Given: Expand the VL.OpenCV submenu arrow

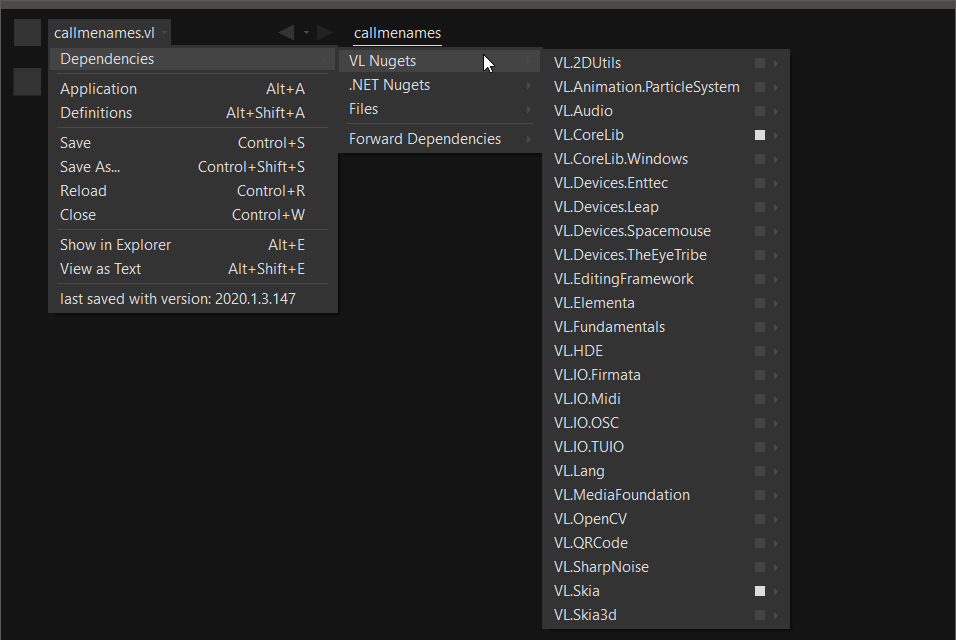Looking at the screenshot, I should 776,519.
